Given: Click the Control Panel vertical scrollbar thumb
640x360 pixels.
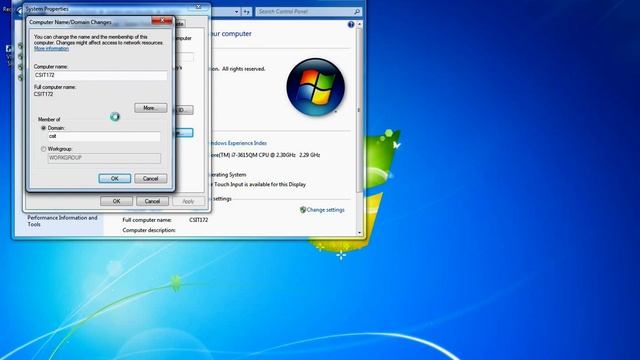Looking at the screenshot, I should click(360, 110).
